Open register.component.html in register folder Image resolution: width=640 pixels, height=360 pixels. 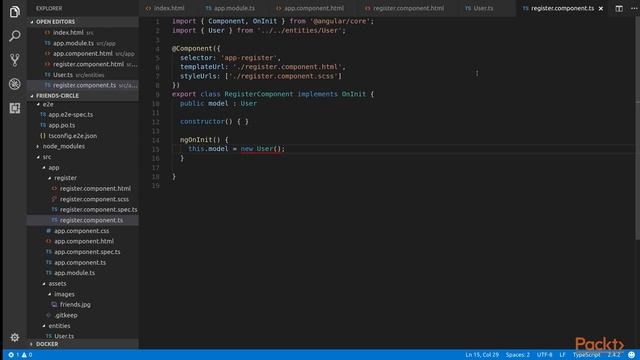coord(95,189)
